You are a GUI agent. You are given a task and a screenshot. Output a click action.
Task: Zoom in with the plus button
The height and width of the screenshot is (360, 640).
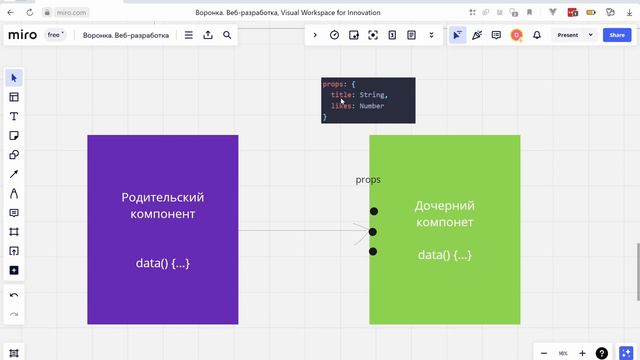click(582, 353)
